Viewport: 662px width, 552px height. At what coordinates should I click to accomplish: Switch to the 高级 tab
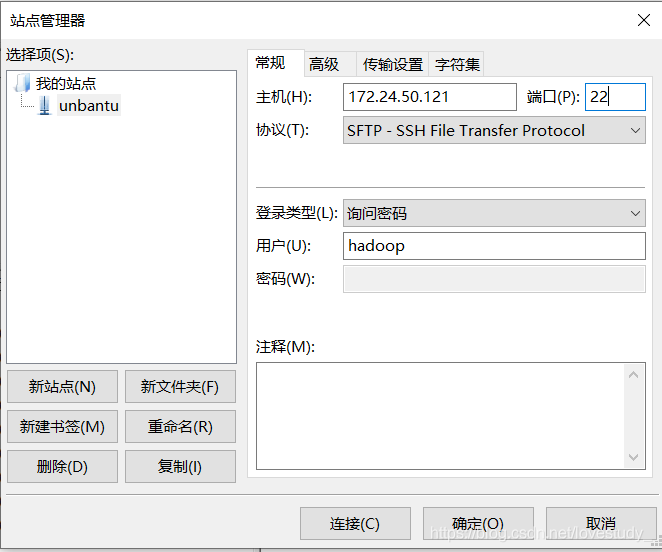(324, 64)
